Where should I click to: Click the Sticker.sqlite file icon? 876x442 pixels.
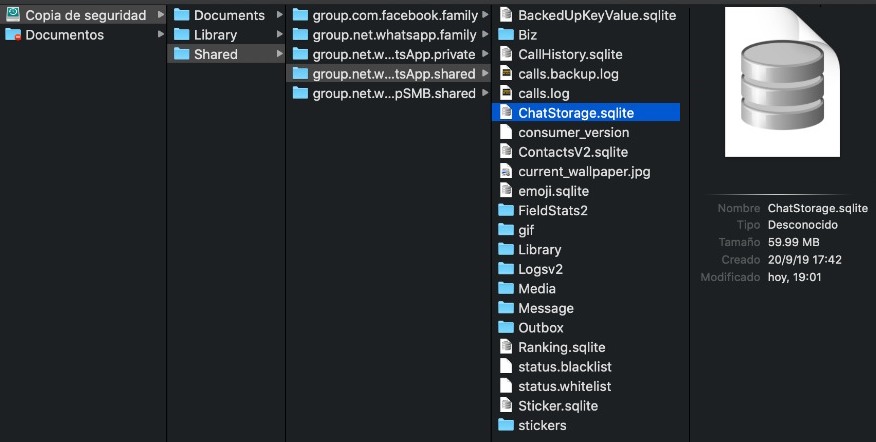tap(506, 406)
